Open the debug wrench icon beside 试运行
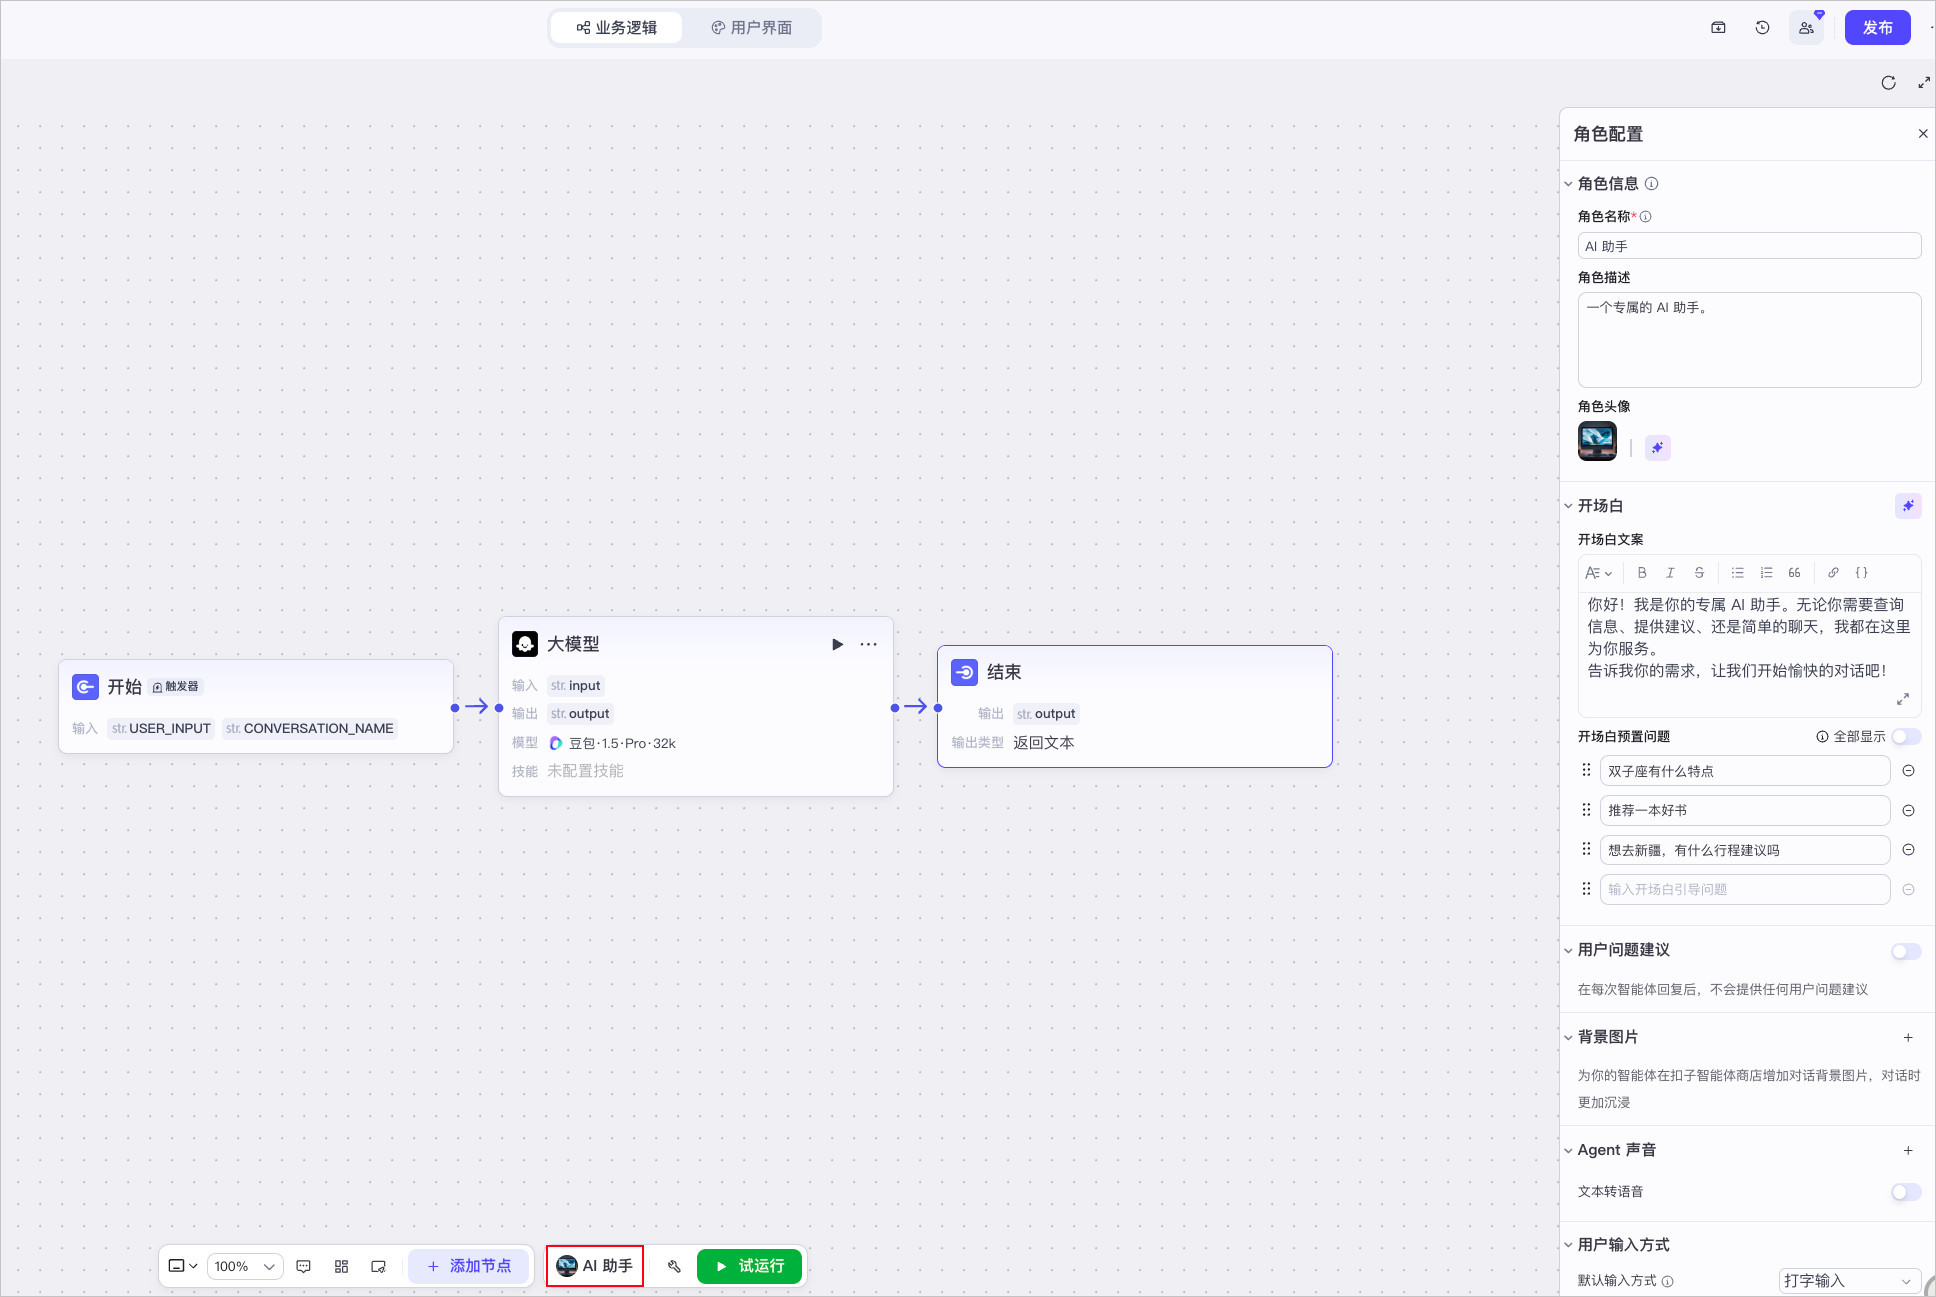The height and width of the screenshot is (1297, 1936). tap(674, 1266)
